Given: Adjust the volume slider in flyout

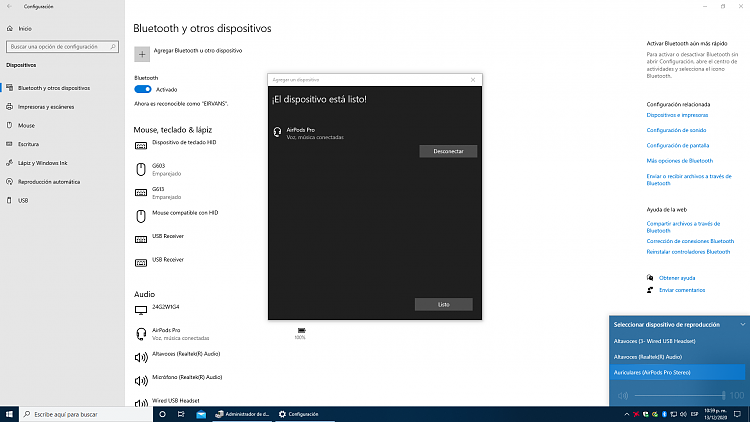Looking at the screenshot, I should [x=679, y=396].
